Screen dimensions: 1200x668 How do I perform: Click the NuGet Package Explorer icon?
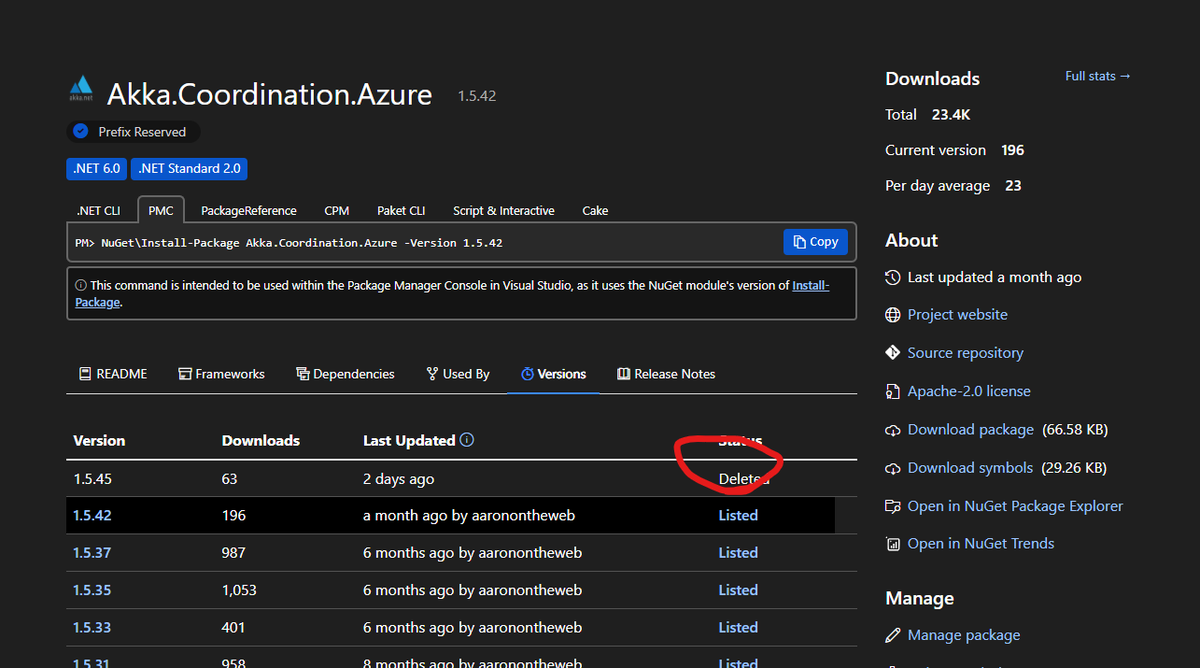click(x=893, y=506)
